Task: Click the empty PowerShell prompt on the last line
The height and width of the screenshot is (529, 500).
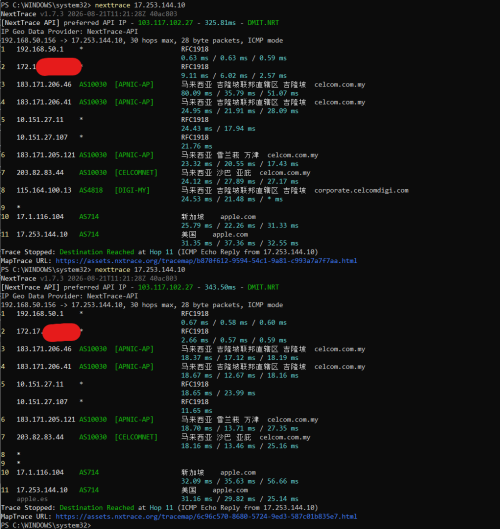Action: pyautogui.click(x=46, y=525)
